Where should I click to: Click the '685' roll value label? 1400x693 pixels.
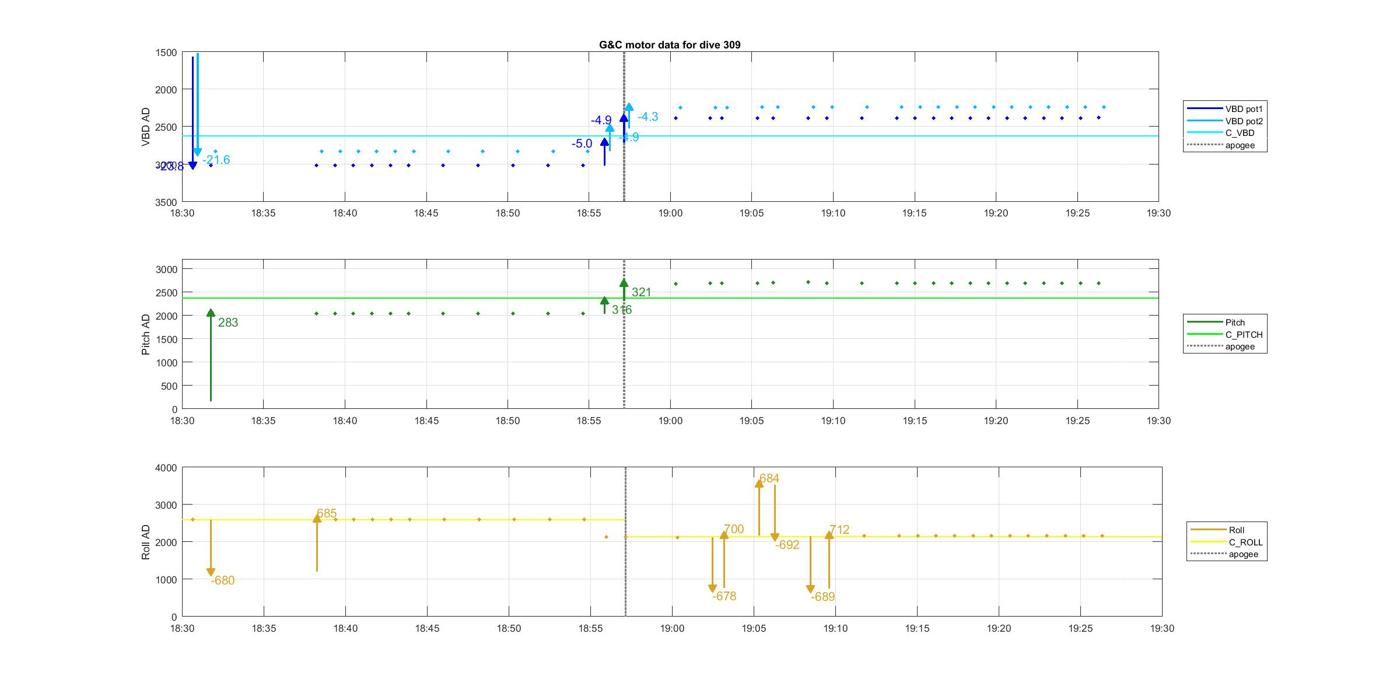(327, 514)
